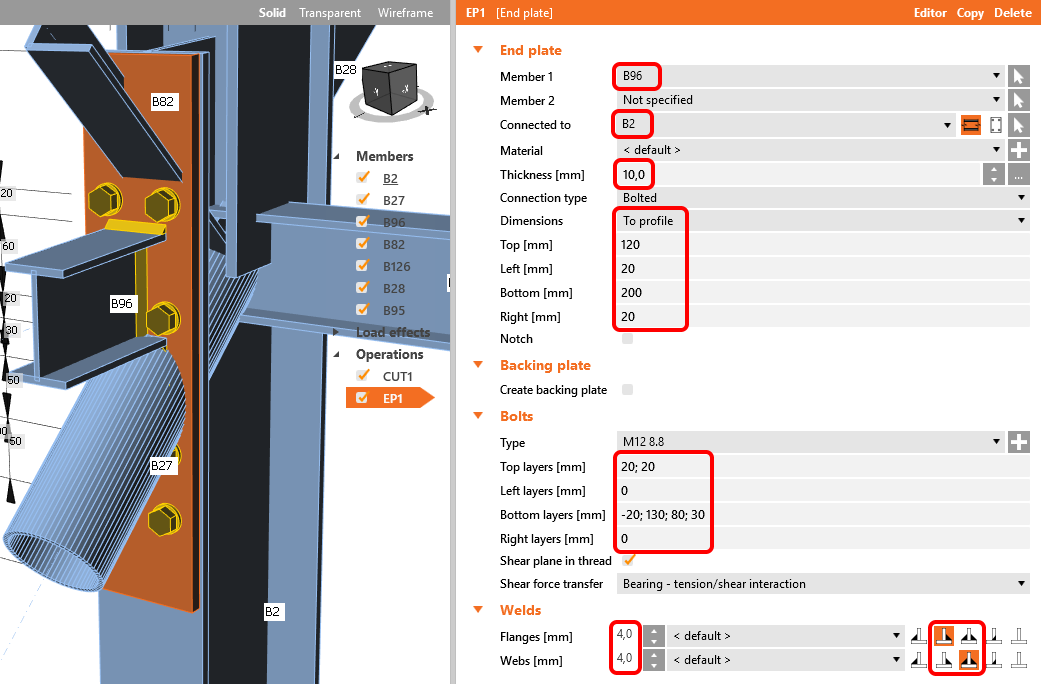Click the Copy button

point(970,13)
